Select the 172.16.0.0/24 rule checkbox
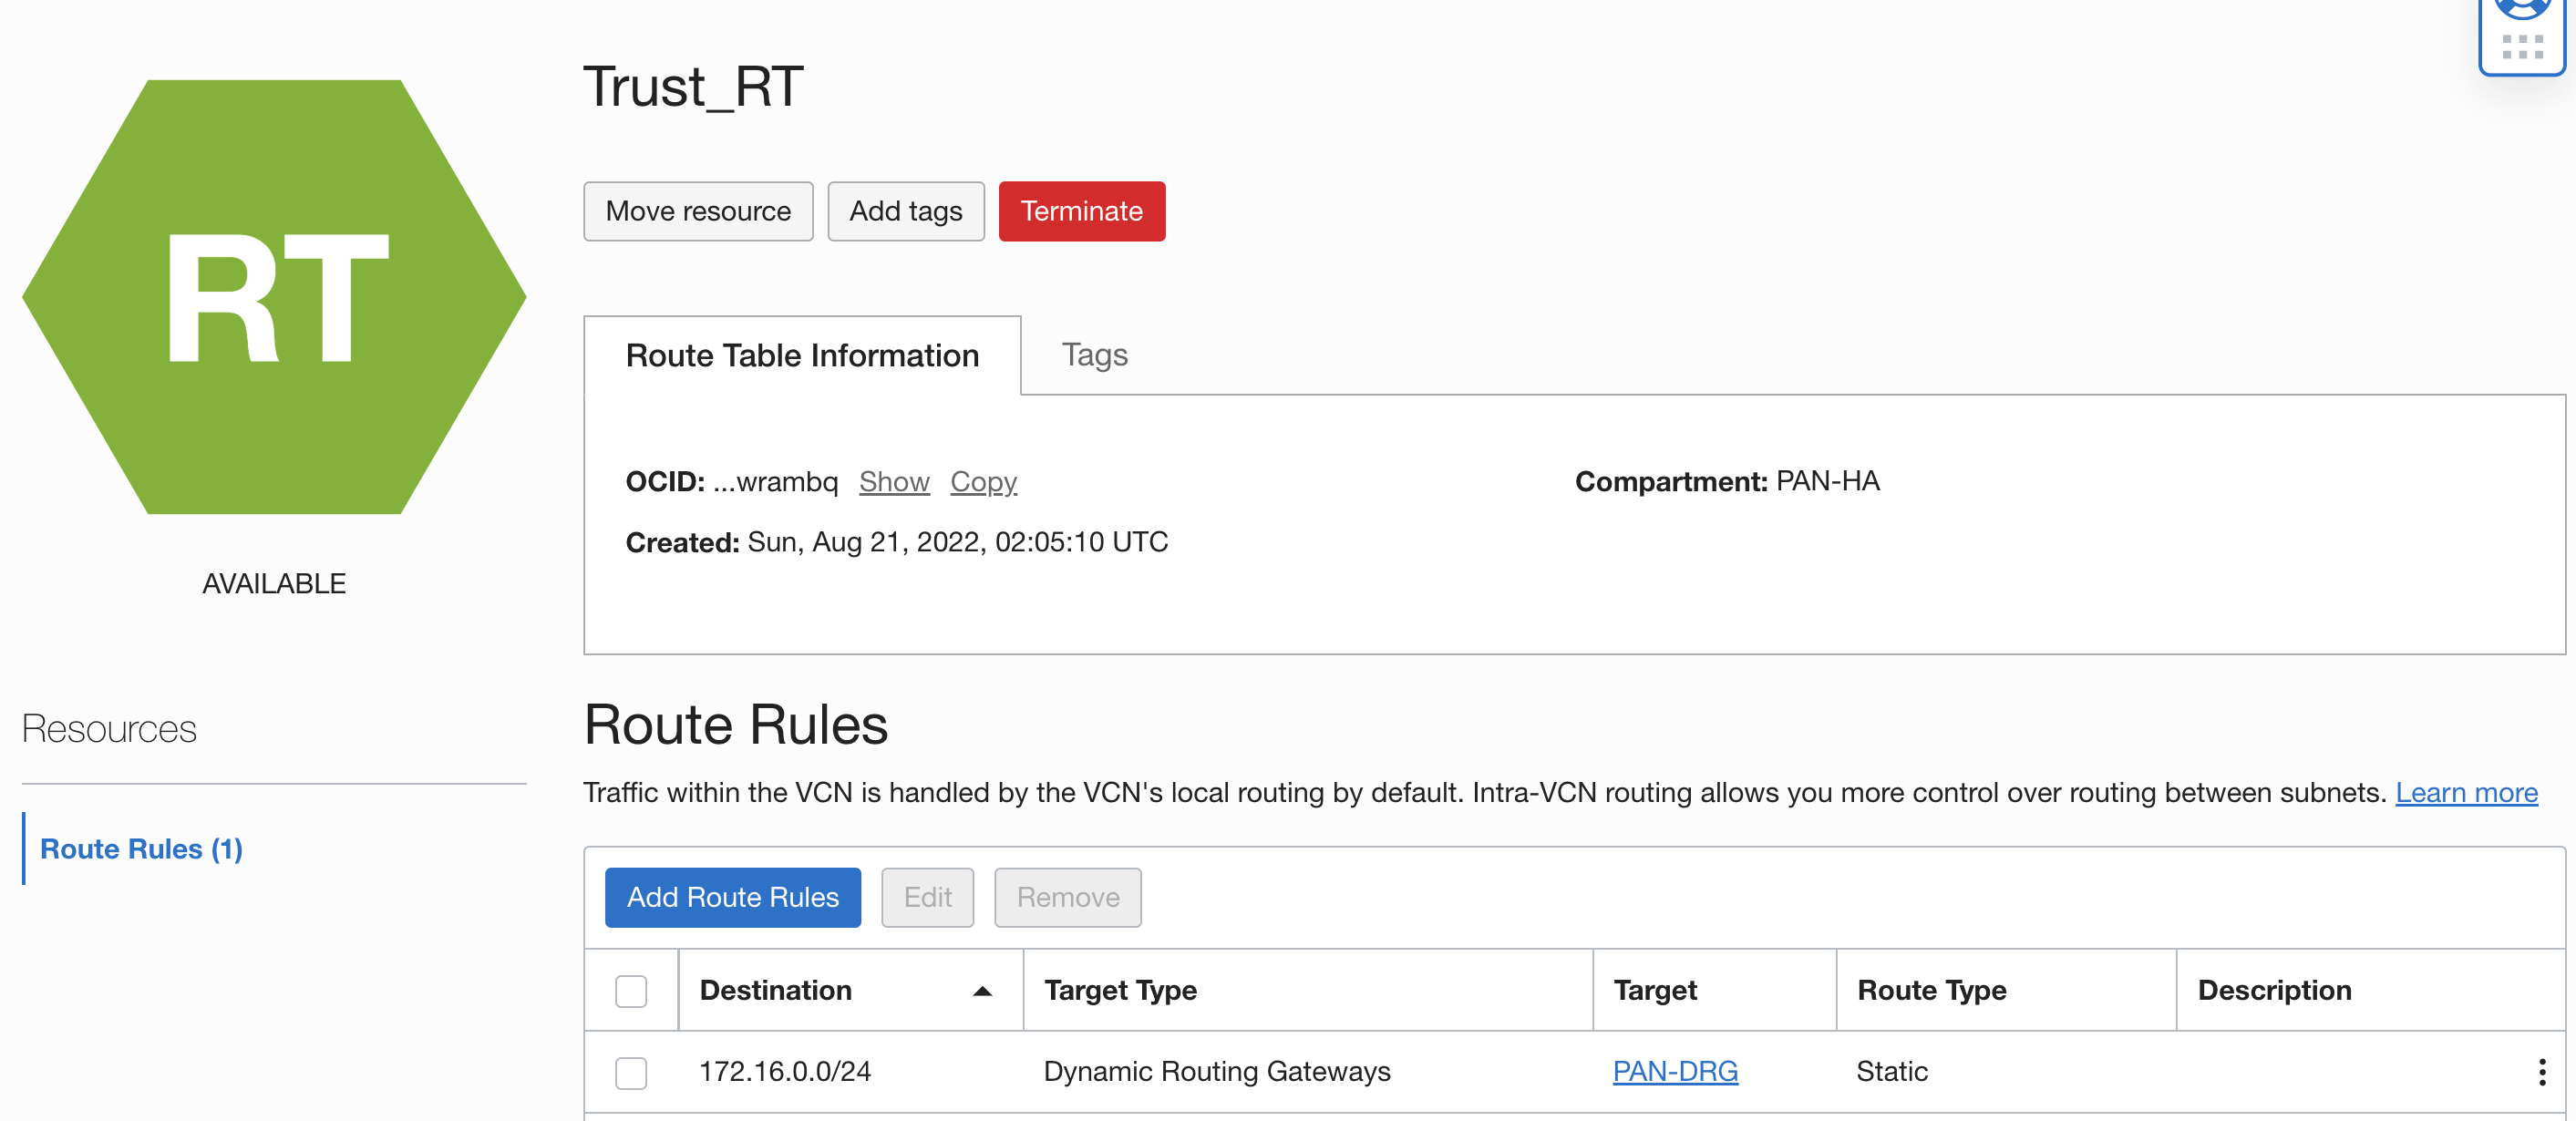This screenshot has width=2576, height=1121. pos(631,1072)
